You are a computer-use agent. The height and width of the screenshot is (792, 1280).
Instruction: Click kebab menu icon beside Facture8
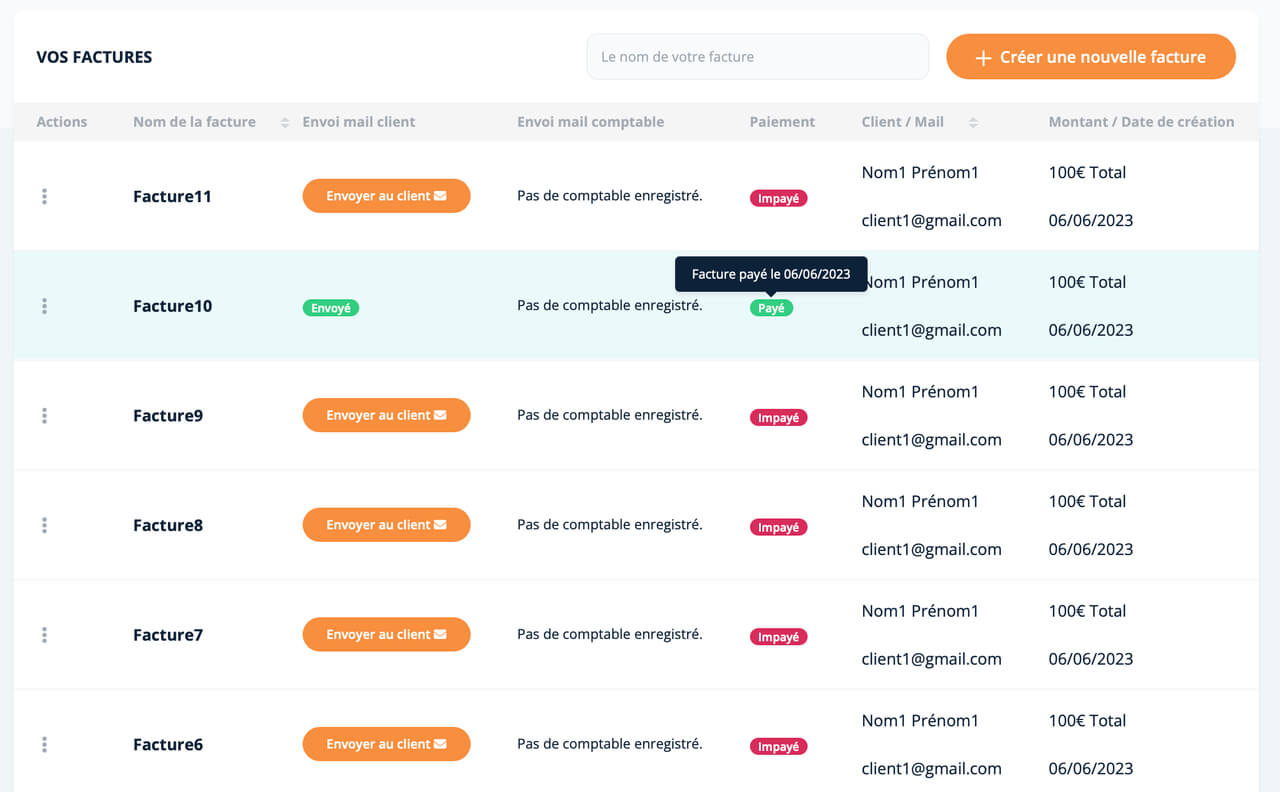(44, 525)
